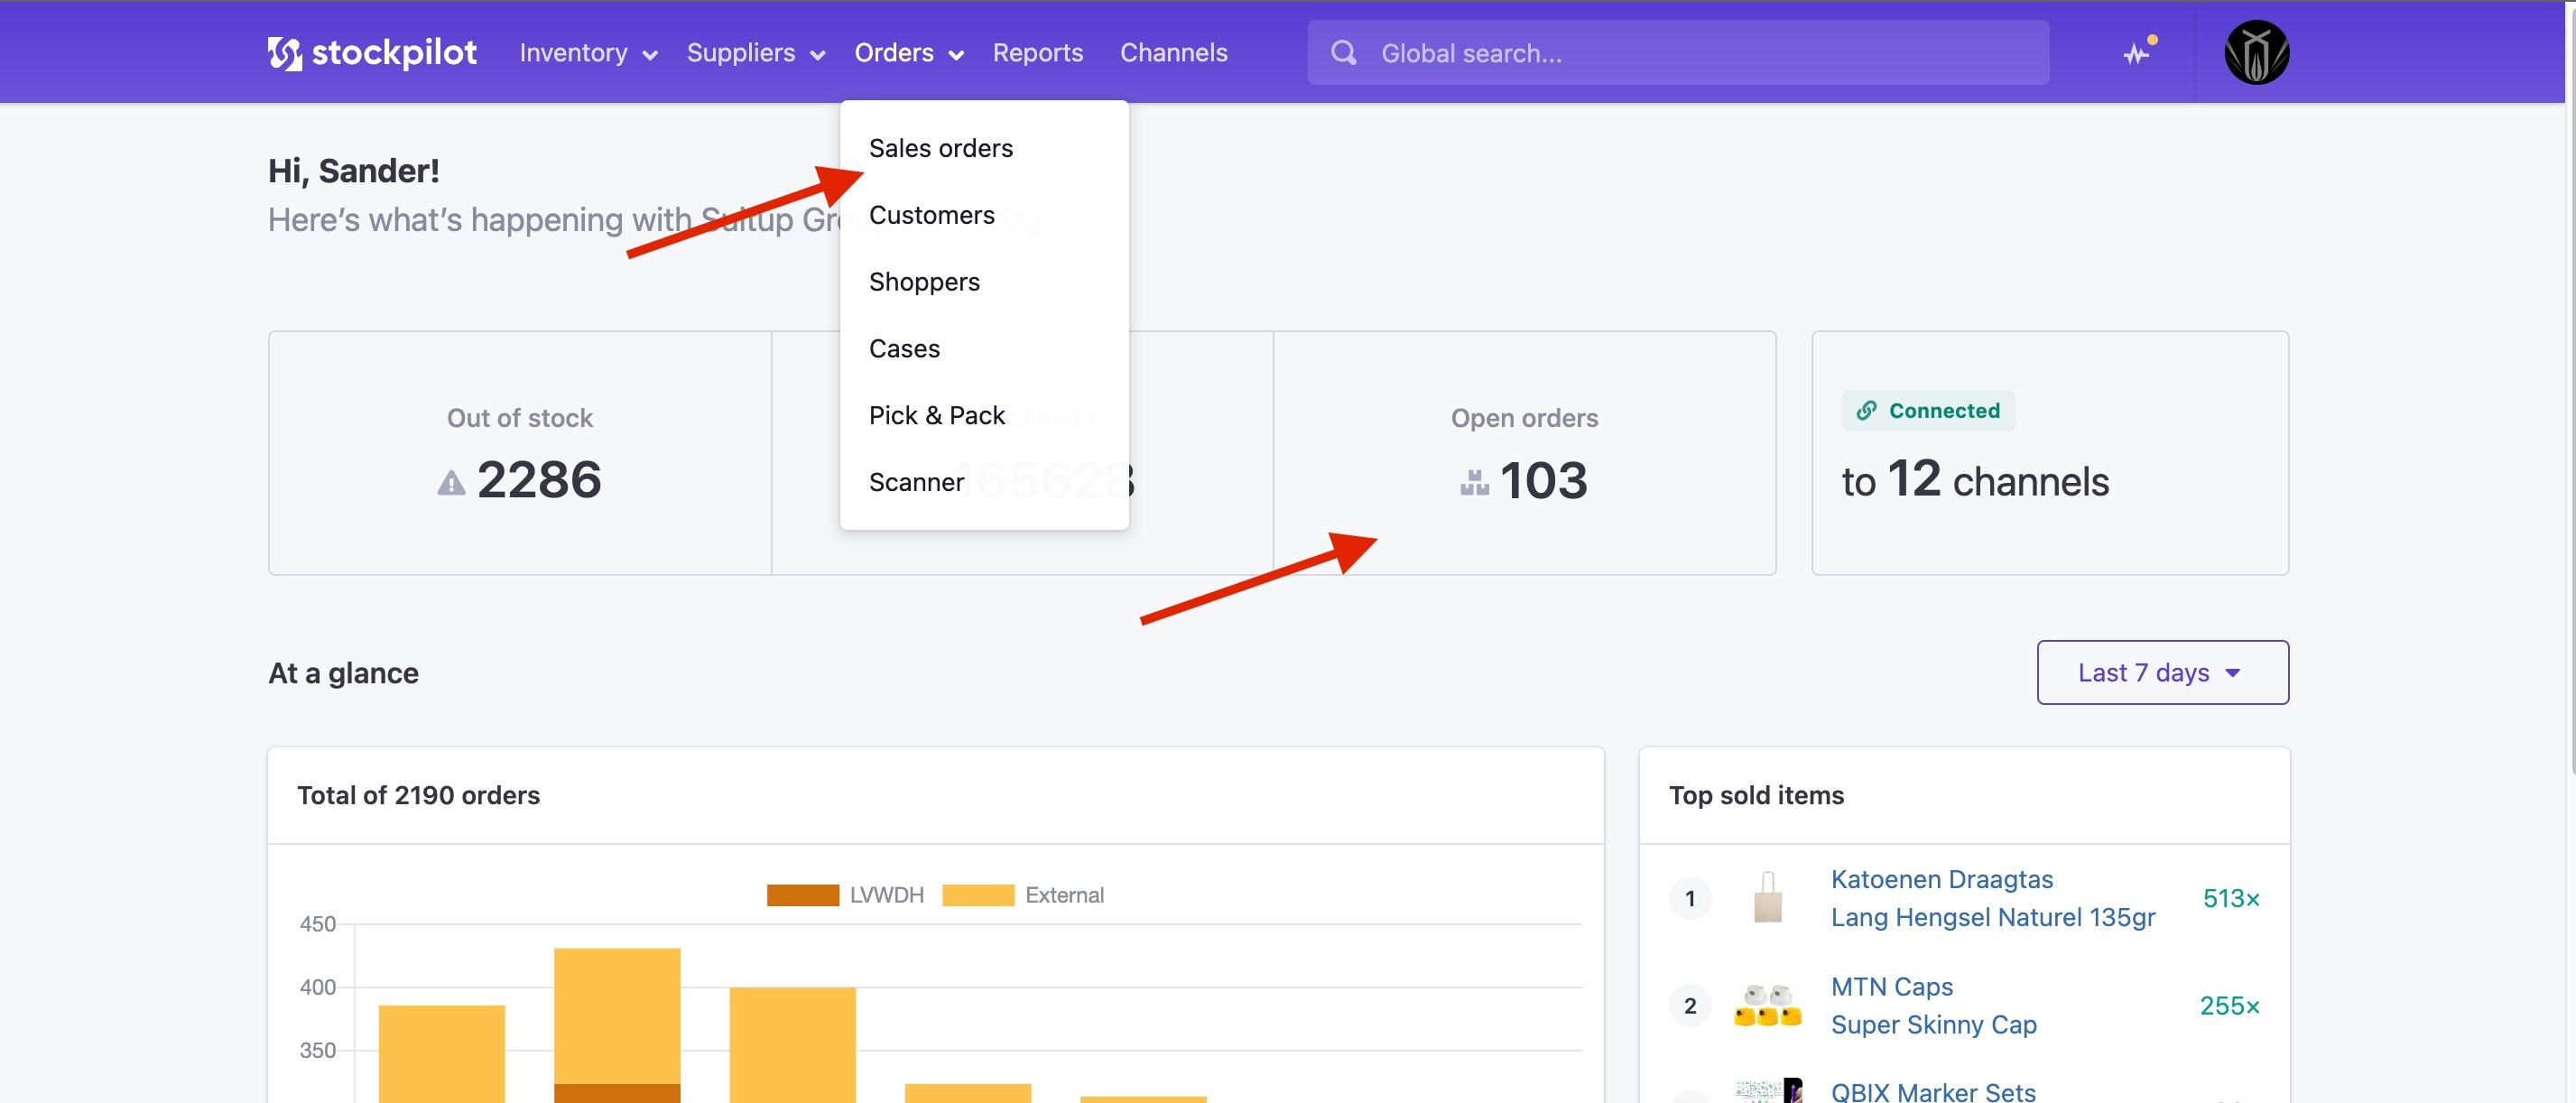
Task: Click the Connected status badge
Action: 1927,411
